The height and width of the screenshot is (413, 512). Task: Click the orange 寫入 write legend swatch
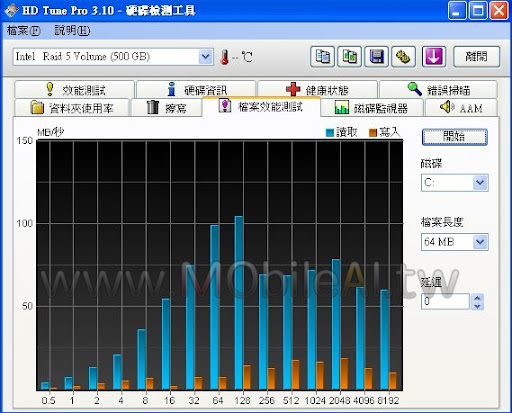coord(373,133)
